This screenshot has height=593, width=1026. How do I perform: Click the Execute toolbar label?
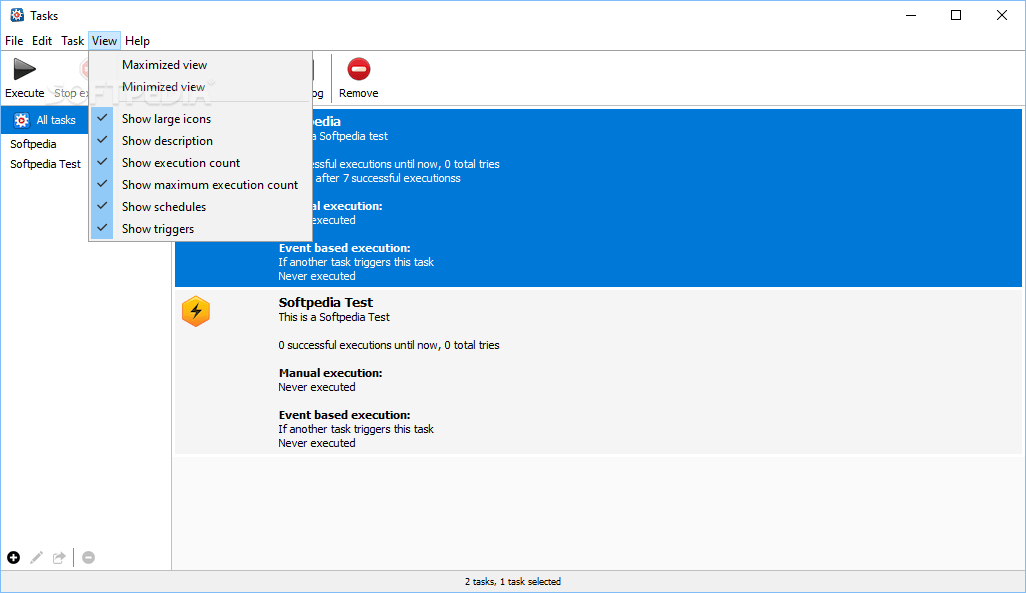click(25, 93)
